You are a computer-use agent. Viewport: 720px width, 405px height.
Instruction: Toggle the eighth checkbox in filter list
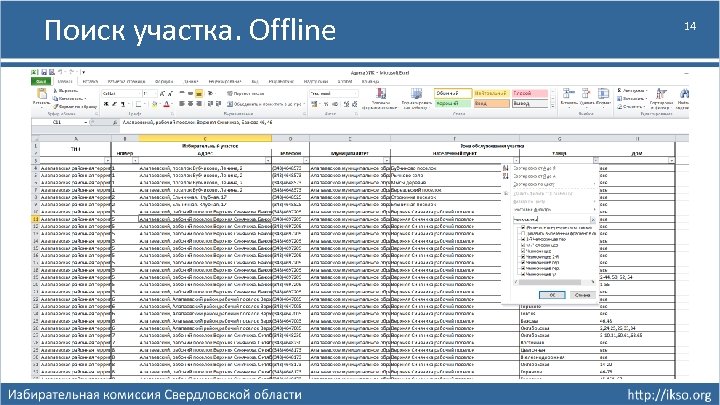[523, 268]
